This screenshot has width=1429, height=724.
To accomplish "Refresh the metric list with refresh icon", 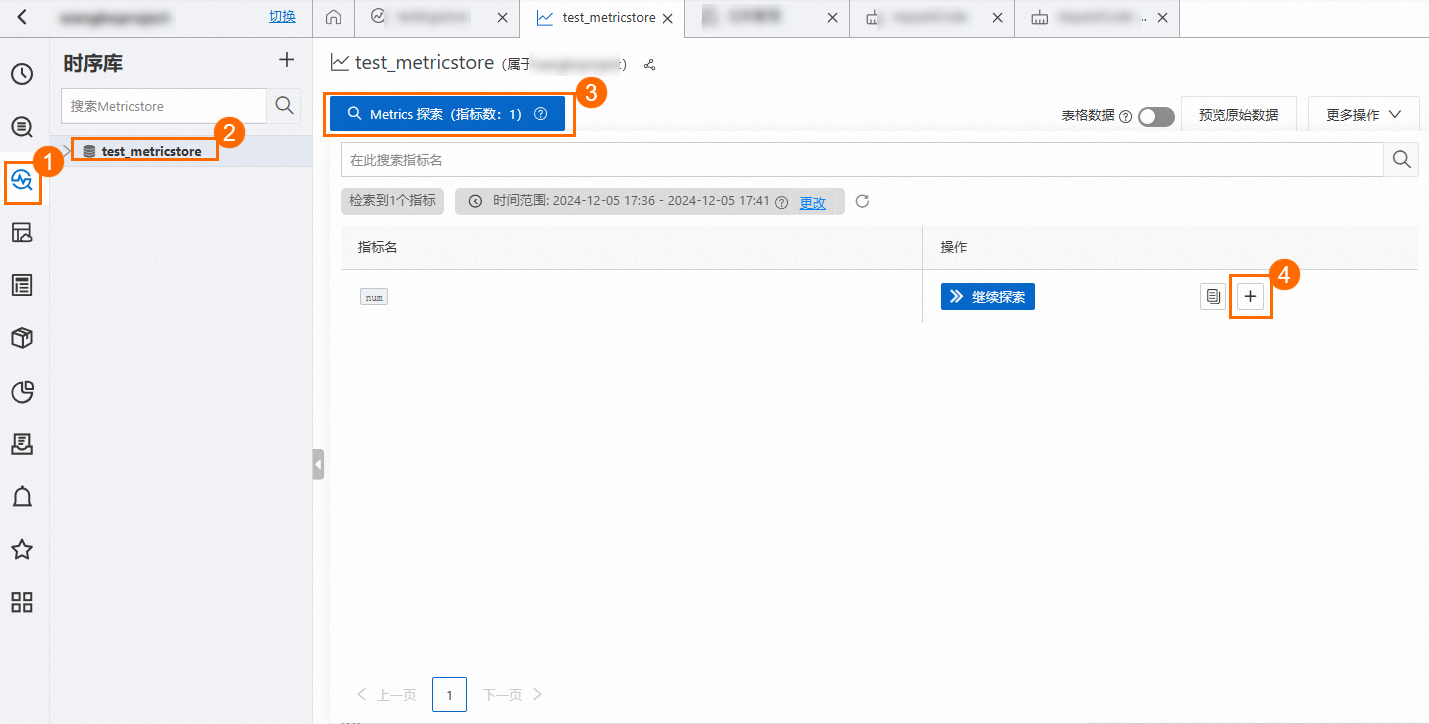I will (x=863, y=201).
